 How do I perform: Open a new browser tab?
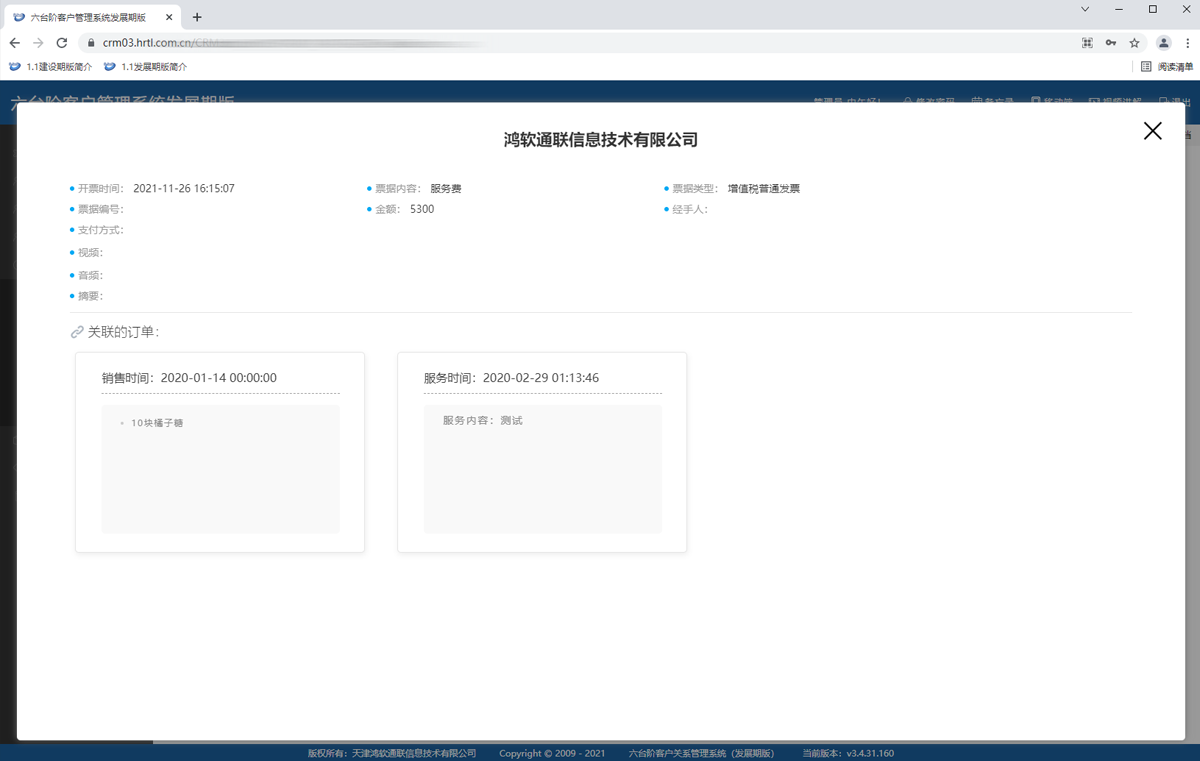[x=197, y=17]
